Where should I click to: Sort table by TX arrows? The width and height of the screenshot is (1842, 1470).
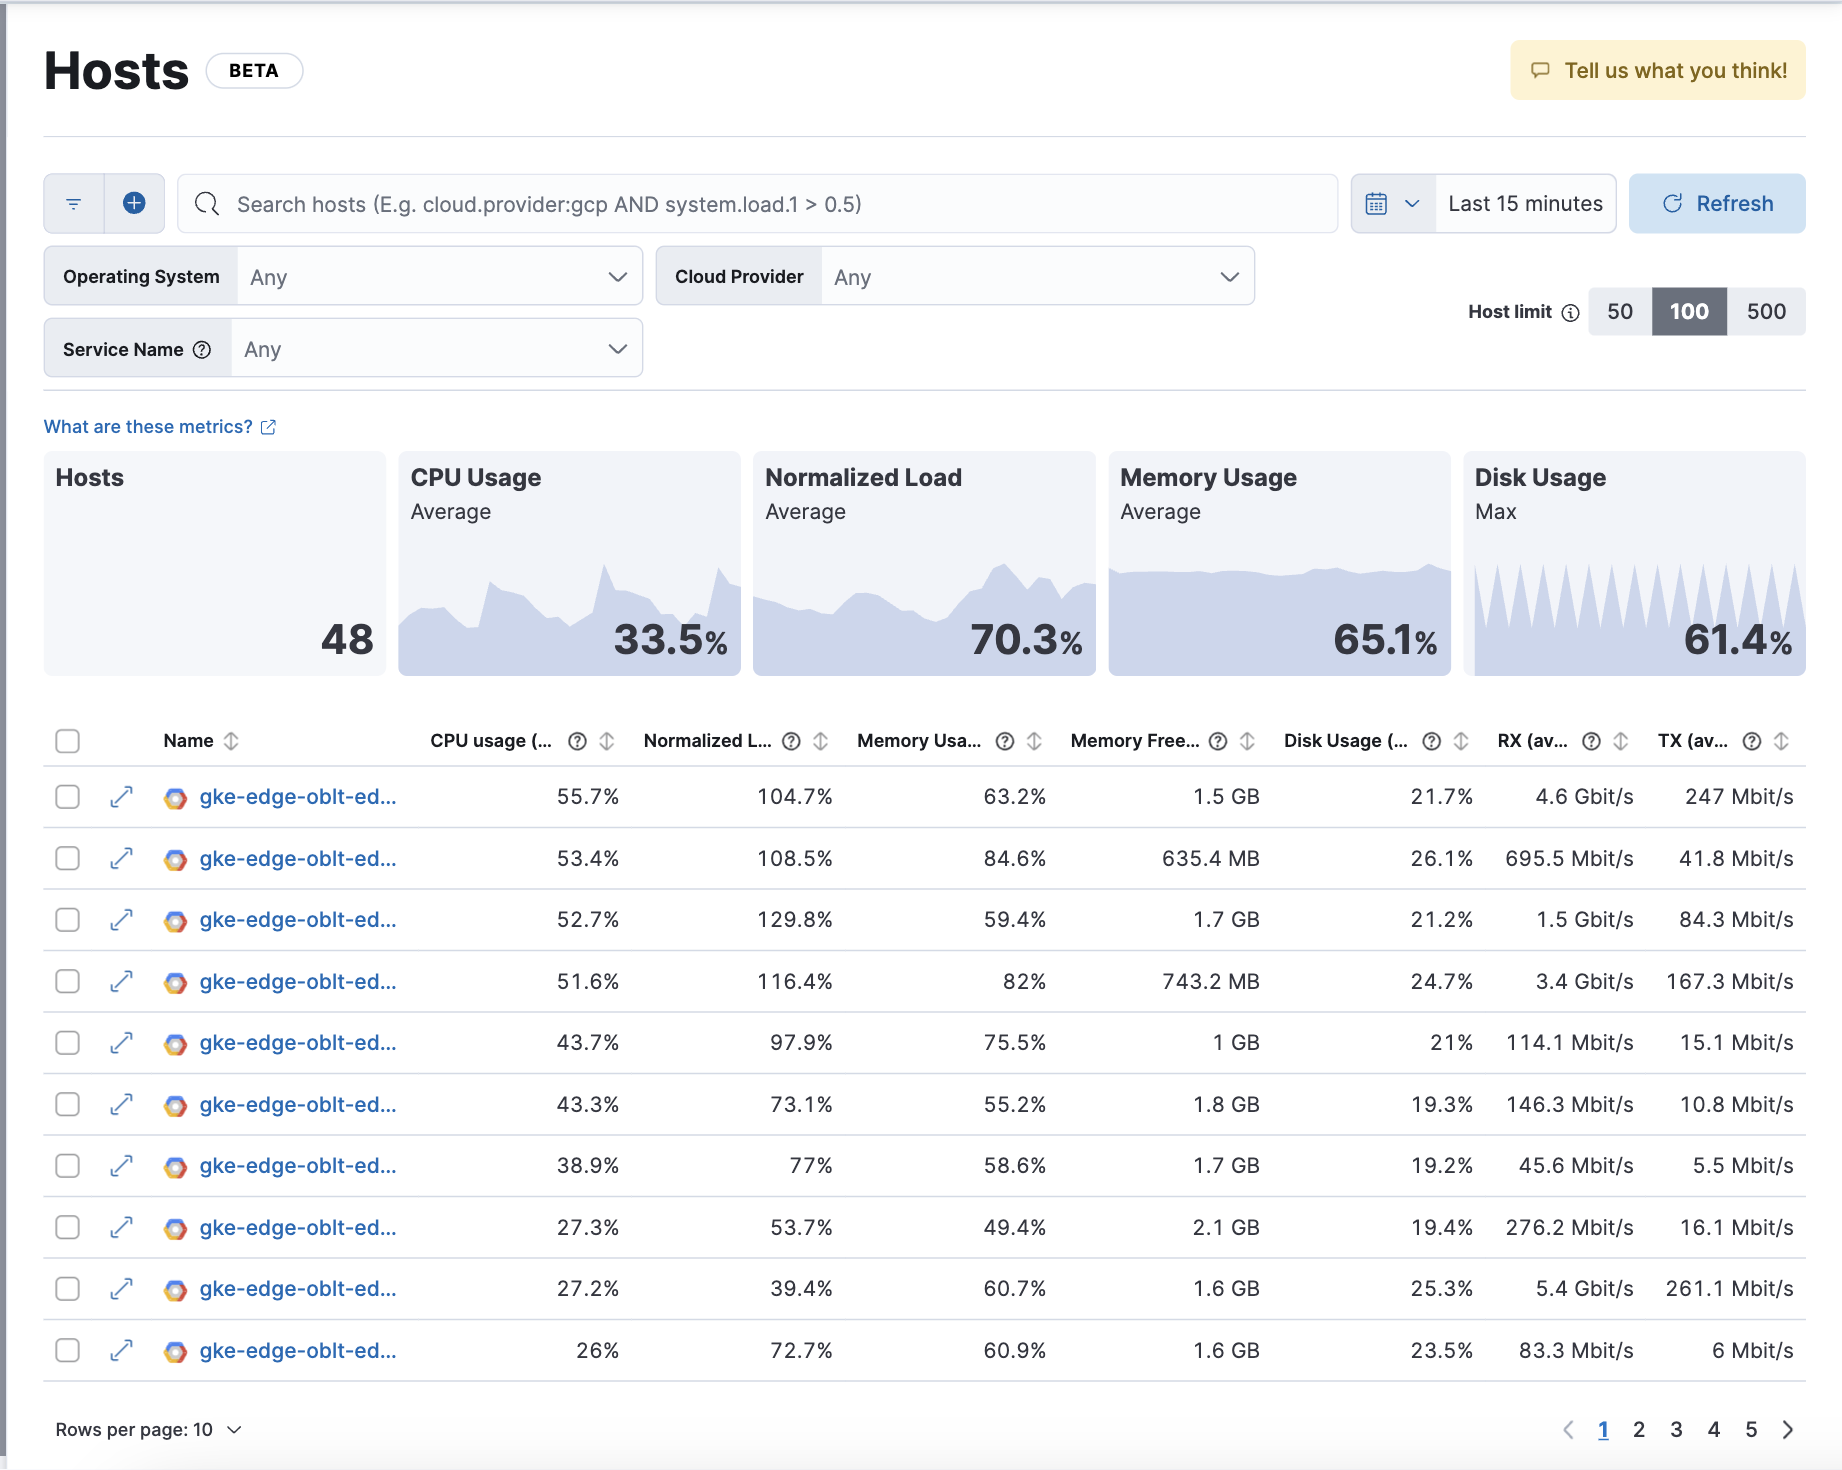1782,741
